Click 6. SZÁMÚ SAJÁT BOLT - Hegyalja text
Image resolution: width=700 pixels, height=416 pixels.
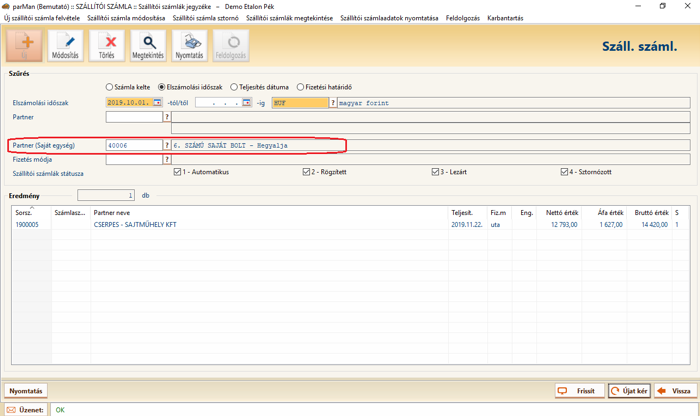point(231,145)
